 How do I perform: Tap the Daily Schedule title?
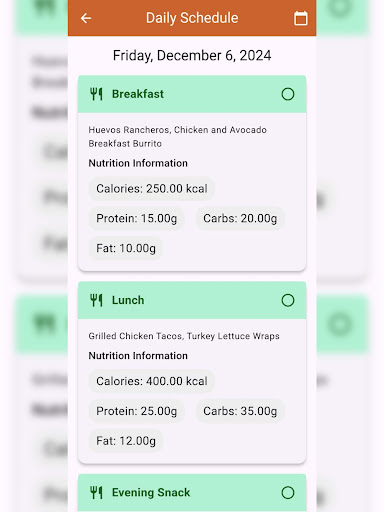pyautogui.click(x=192, y=18)
